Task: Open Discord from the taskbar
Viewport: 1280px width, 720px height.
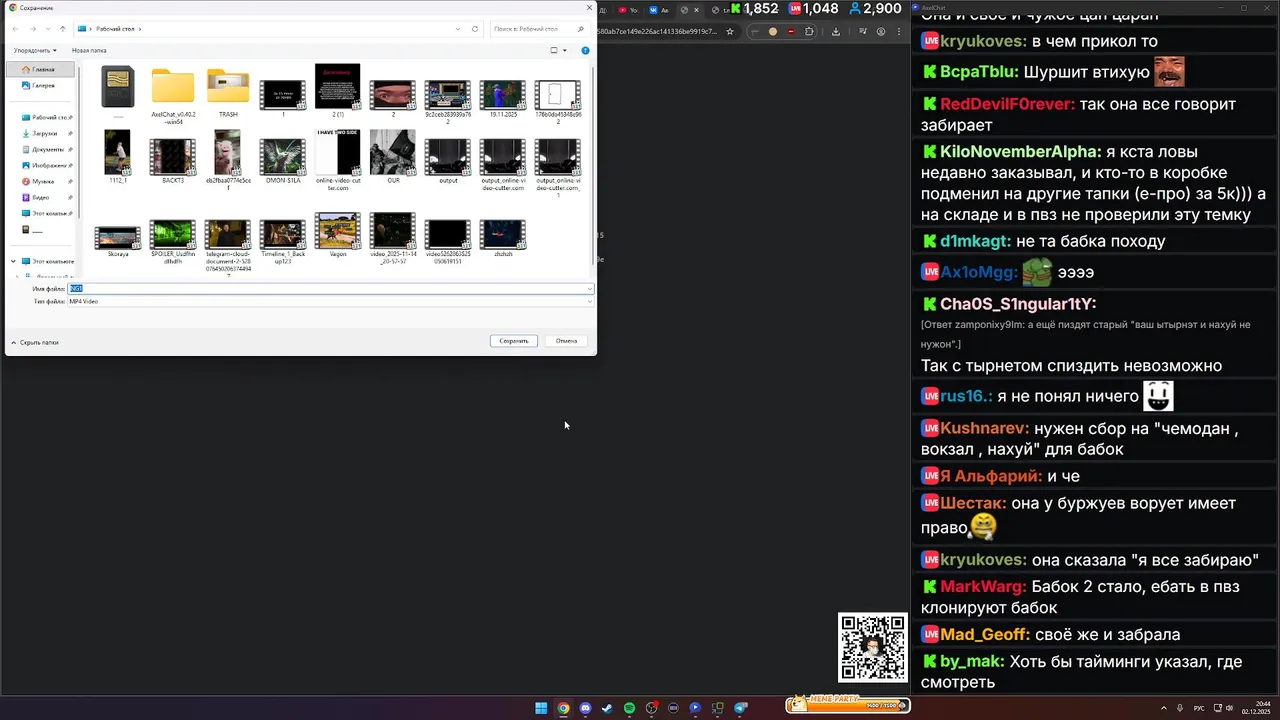Action: pyautogui.click(x=585, y=708)
